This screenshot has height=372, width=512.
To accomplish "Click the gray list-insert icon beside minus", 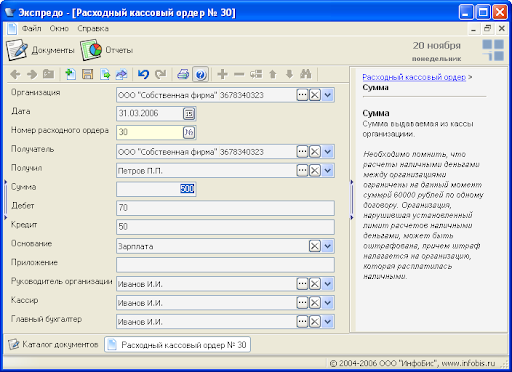I will (x=256, y=74).
